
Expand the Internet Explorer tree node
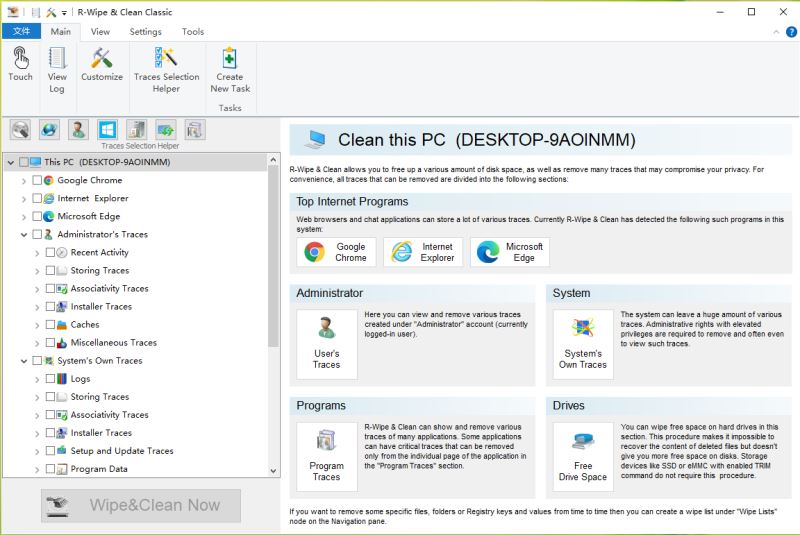point(23,199)
